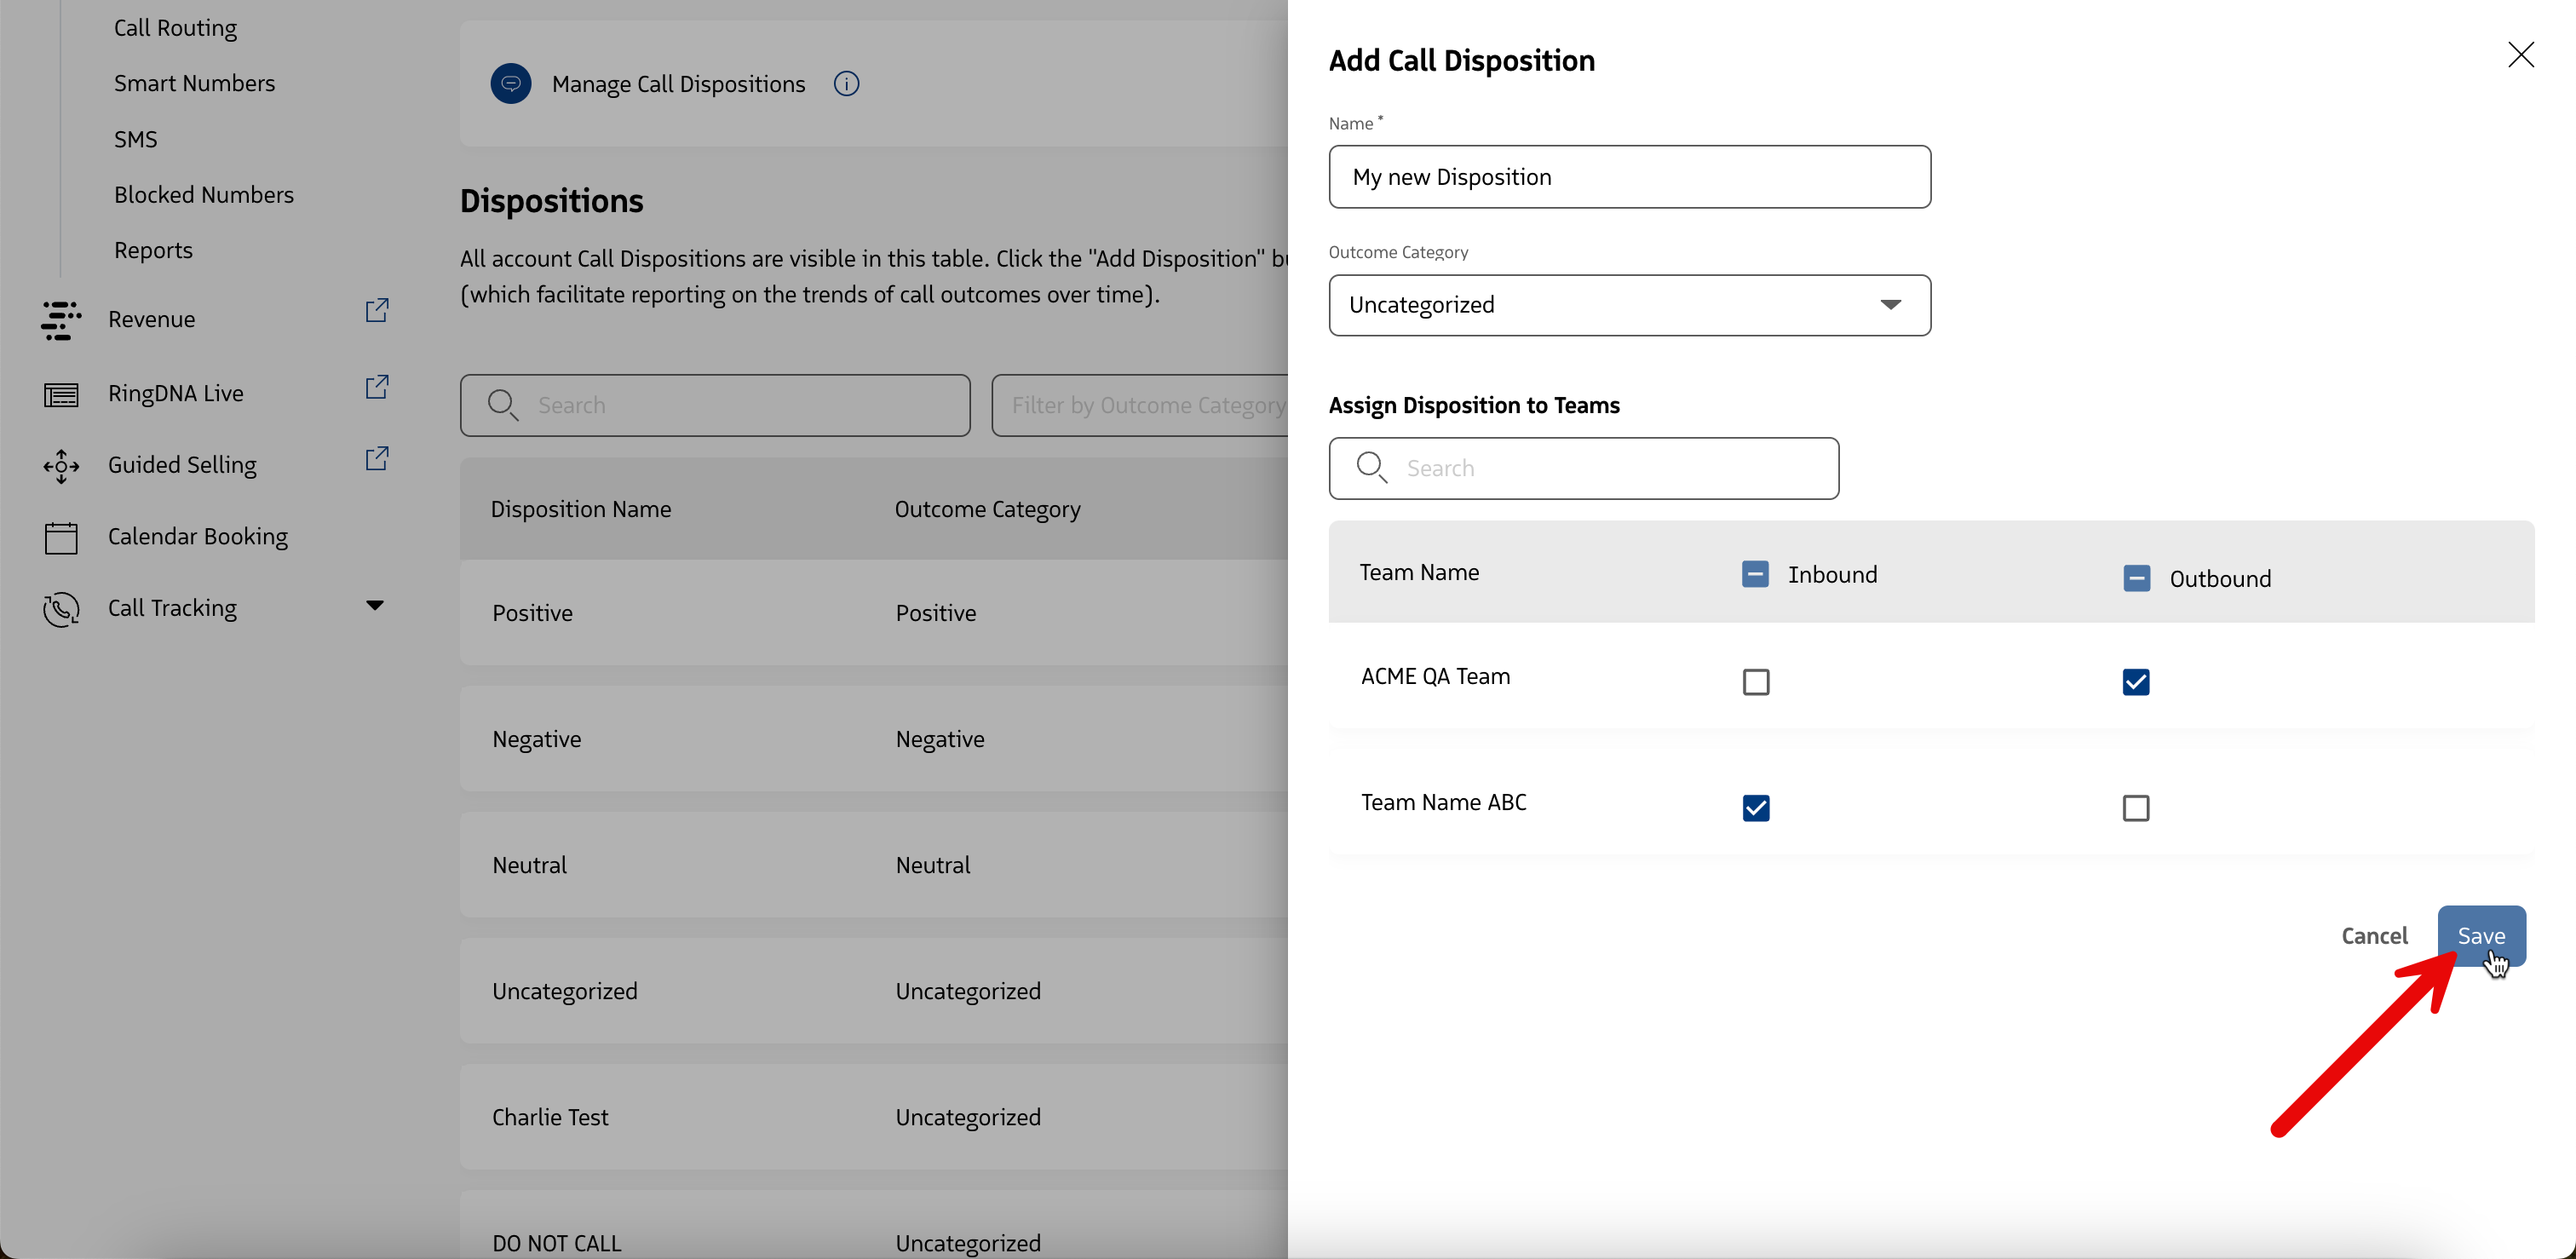Close the Add Call Disposition panel

(x=2520, y=55)
